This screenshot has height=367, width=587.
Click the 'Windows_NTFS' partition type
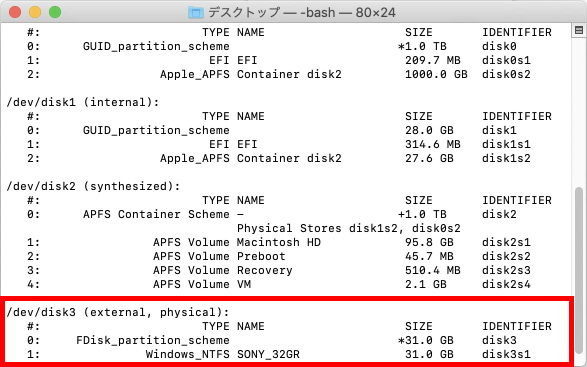(188, 354)
